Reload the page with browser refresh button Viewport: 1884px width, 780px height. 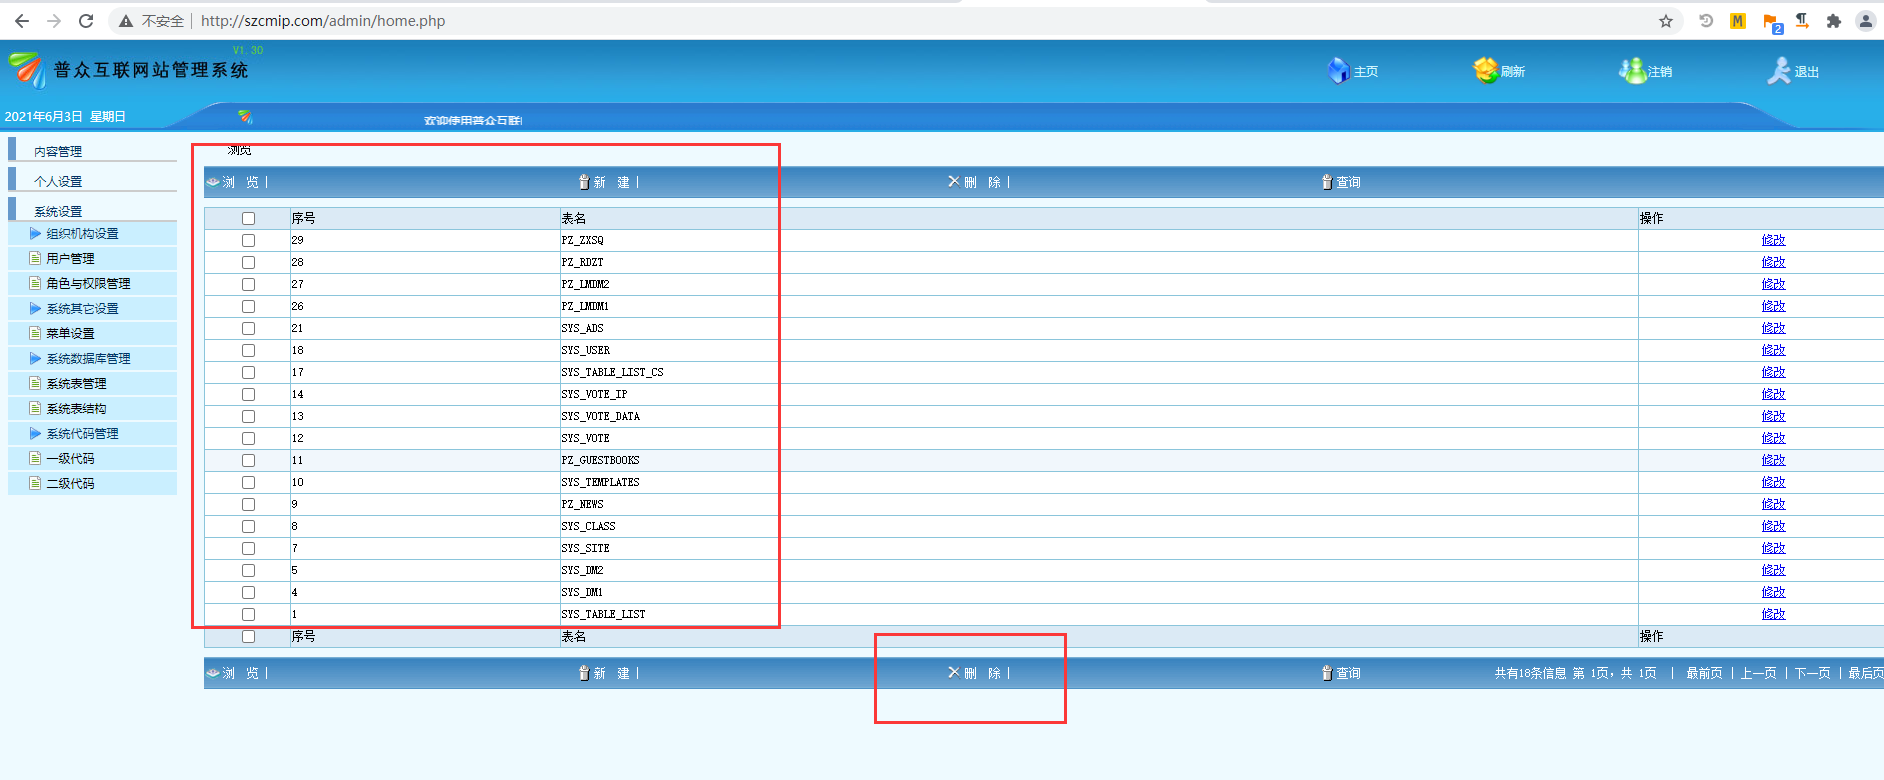coord(86,21)
